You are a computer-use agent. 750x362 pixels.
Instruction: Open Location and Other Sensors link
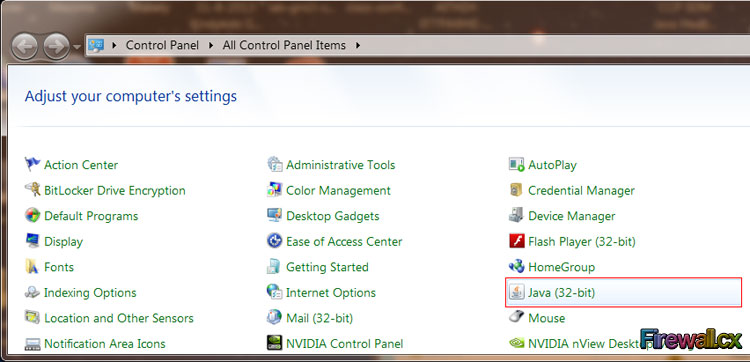pos(119,318)
